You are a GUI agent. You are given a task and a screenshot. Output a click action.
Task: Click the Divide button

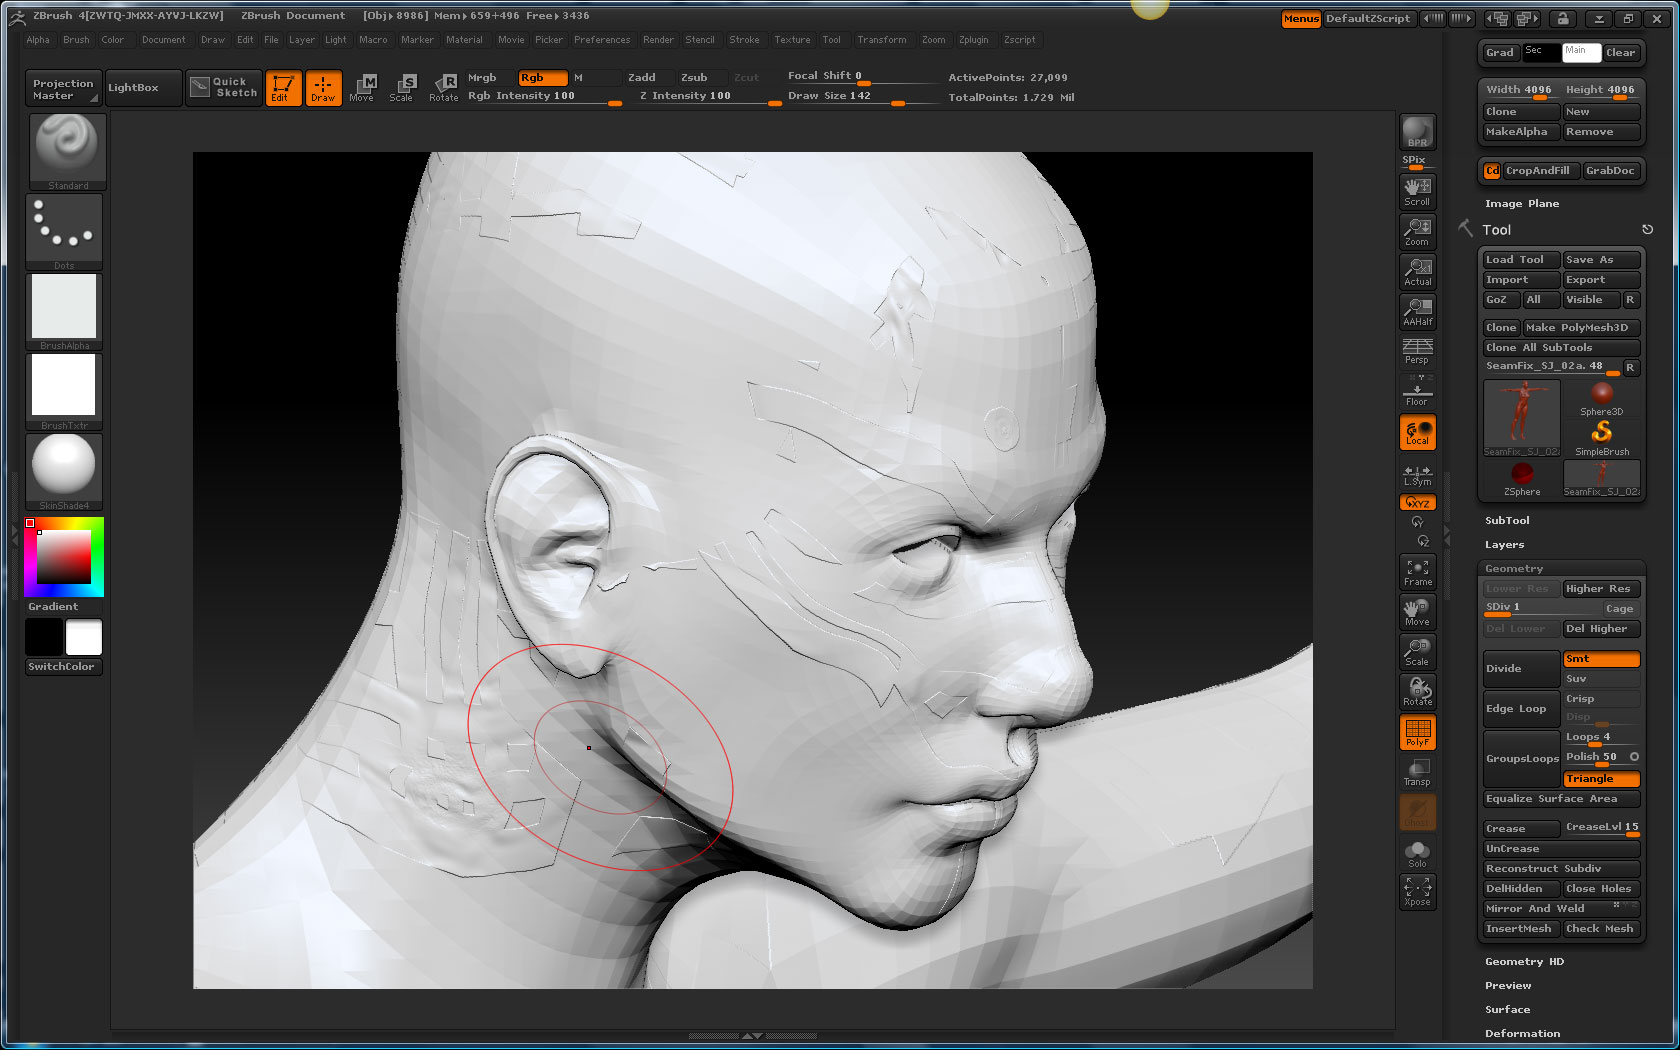pos(1520,669)
